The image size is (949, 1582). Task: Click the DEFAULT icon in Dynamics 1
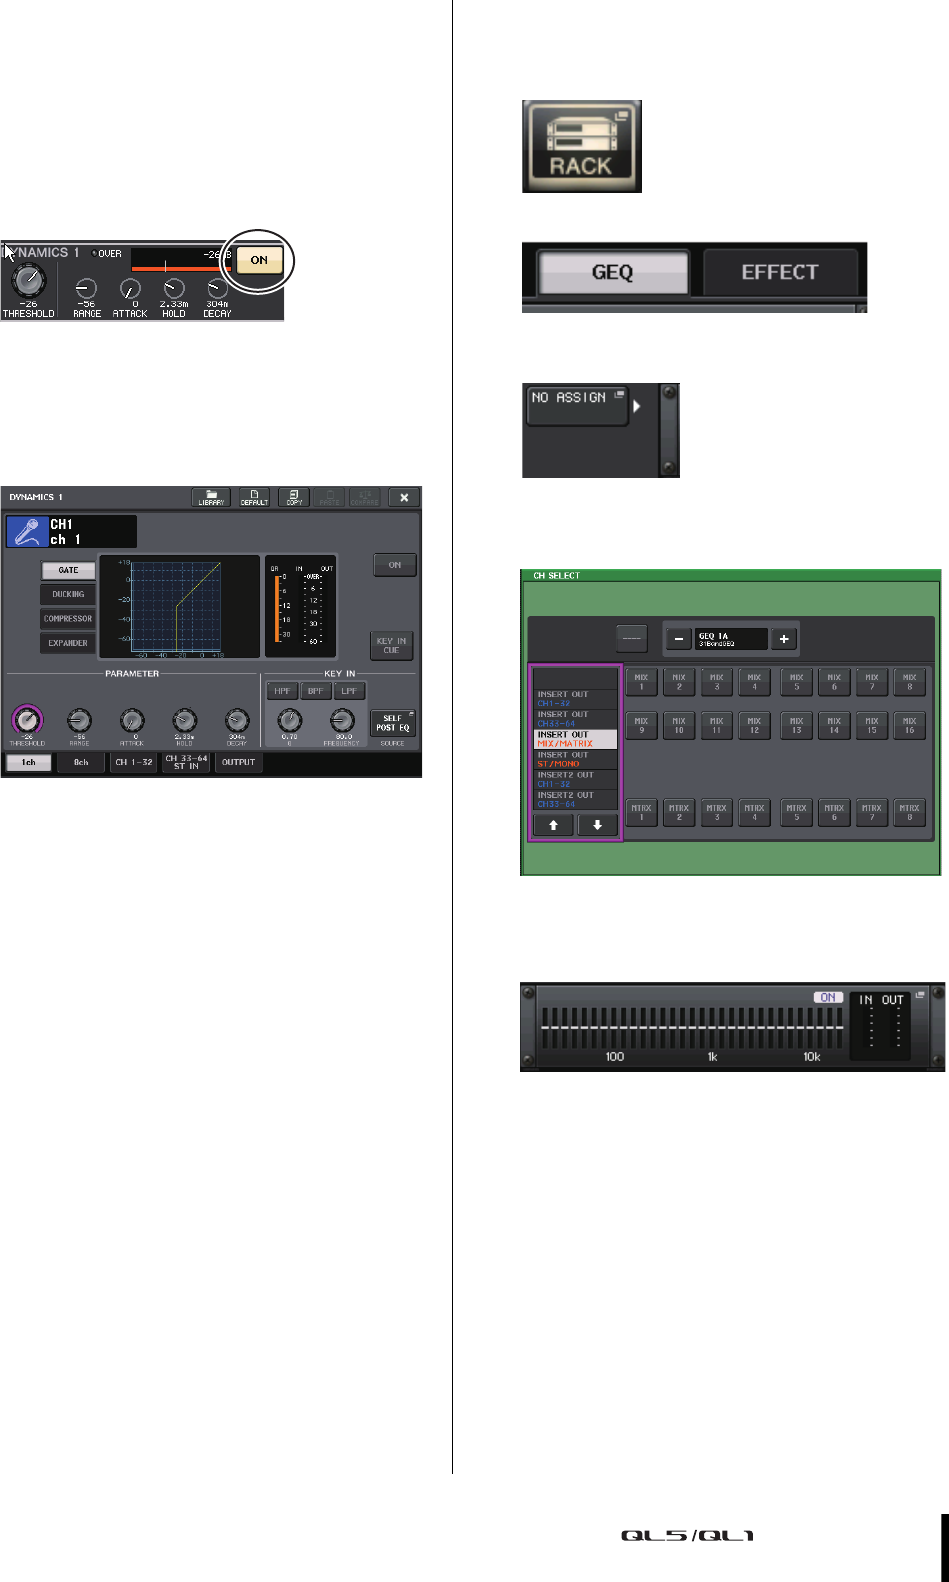(254, 497)
